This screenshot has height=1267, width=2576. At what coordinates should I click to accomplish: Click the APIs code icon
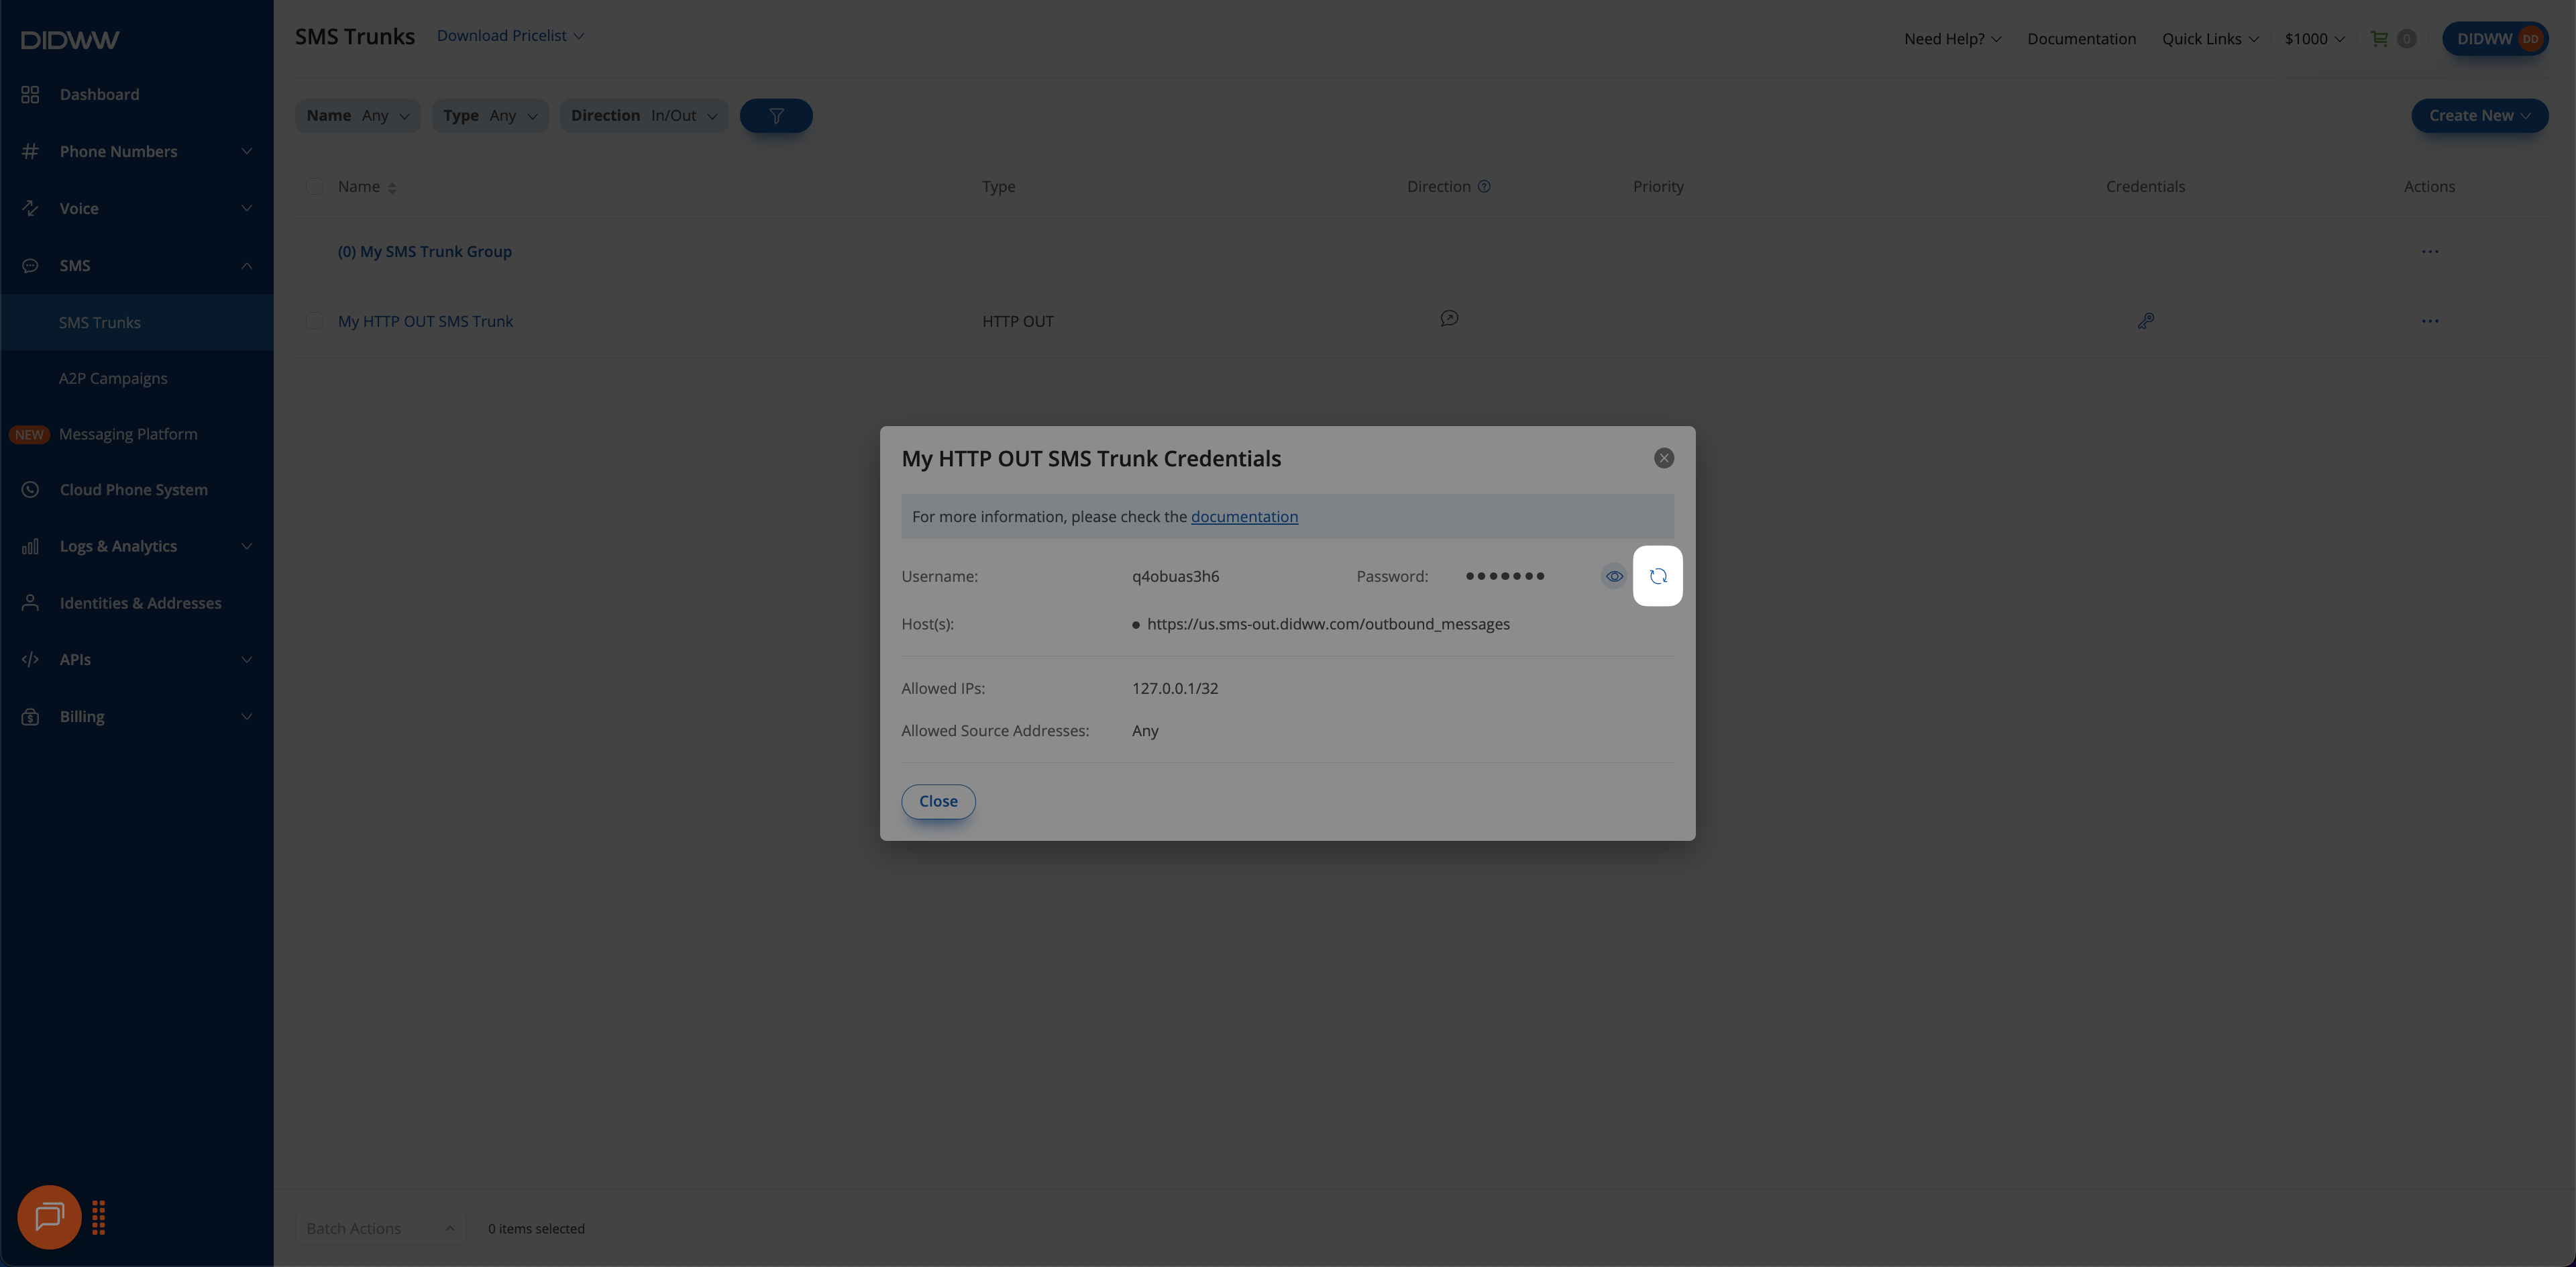(x=30, y=659)
